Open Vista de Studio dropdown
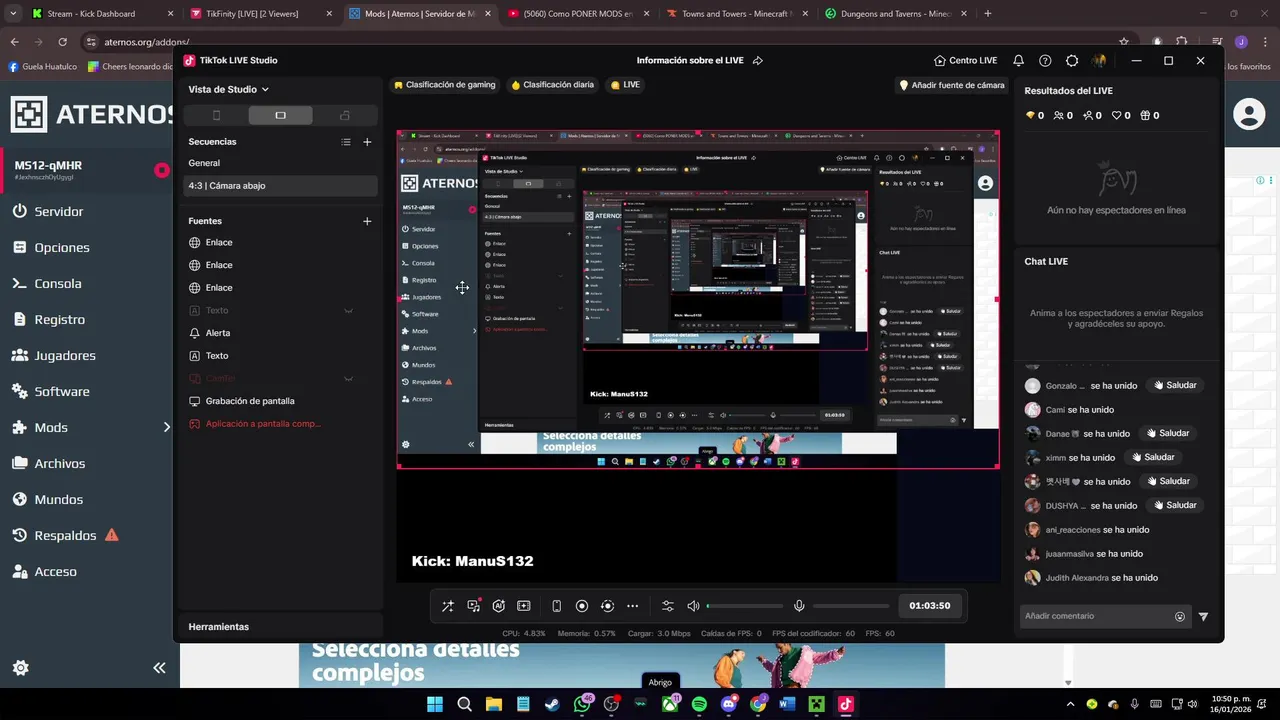 pyautogui.click(x=228, y=89)
